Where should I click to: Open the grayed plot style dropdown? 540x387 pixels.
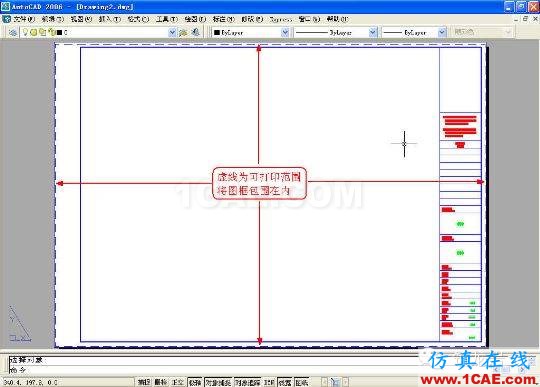(x=508, y=32)
